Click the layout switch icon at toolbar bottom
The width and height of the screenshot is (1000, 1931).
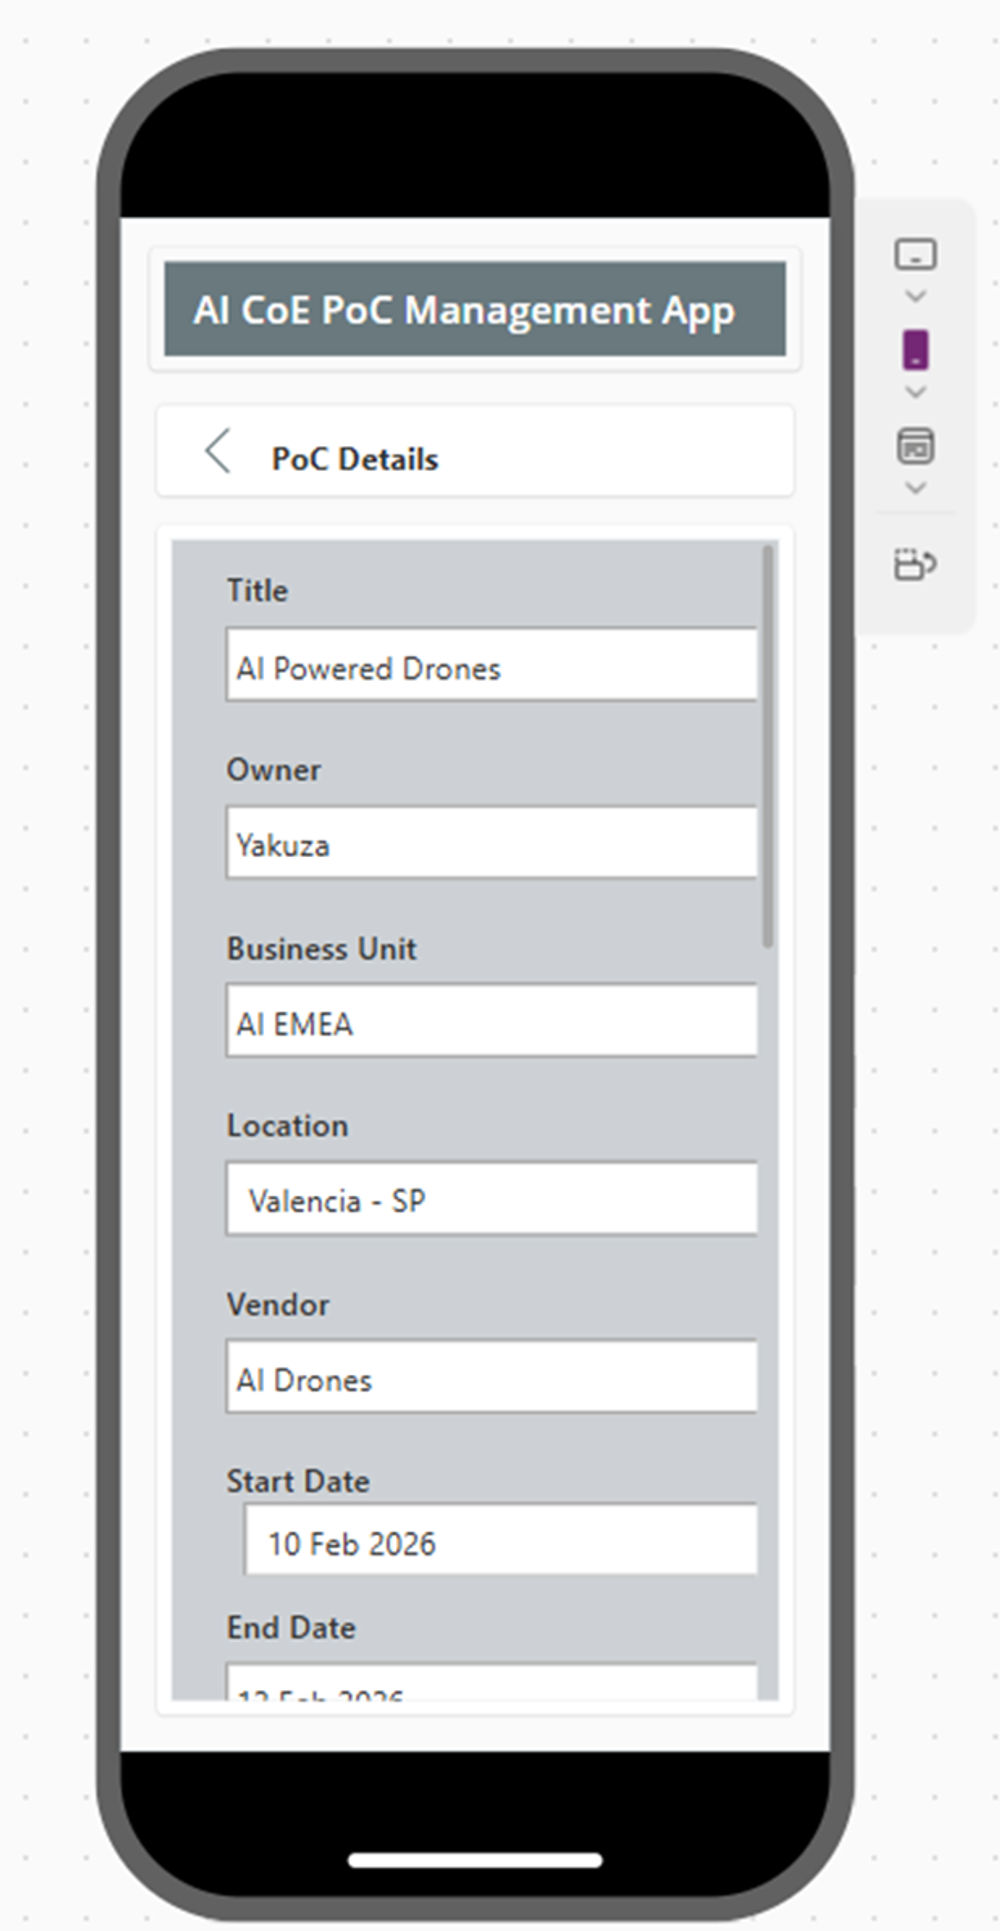(x=915, y=564)
